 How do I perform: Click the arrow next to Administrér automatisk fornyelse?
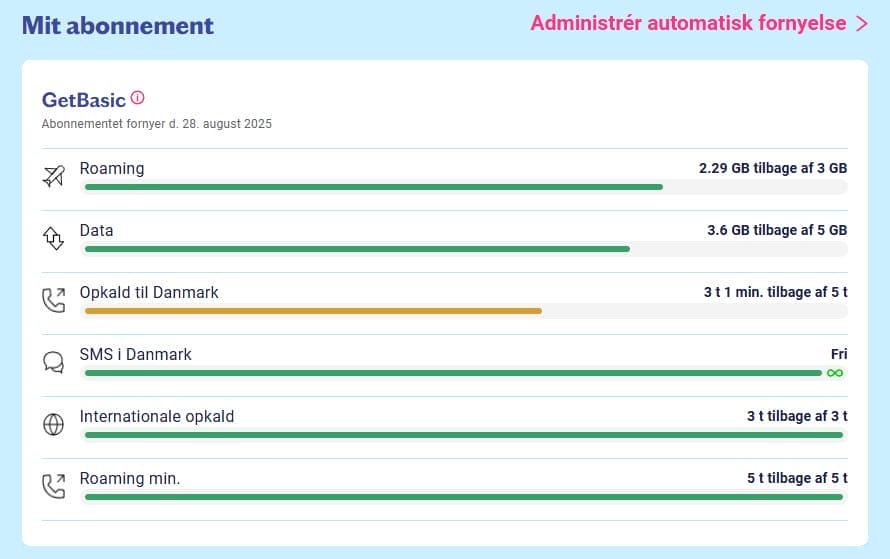coord(862,24)
